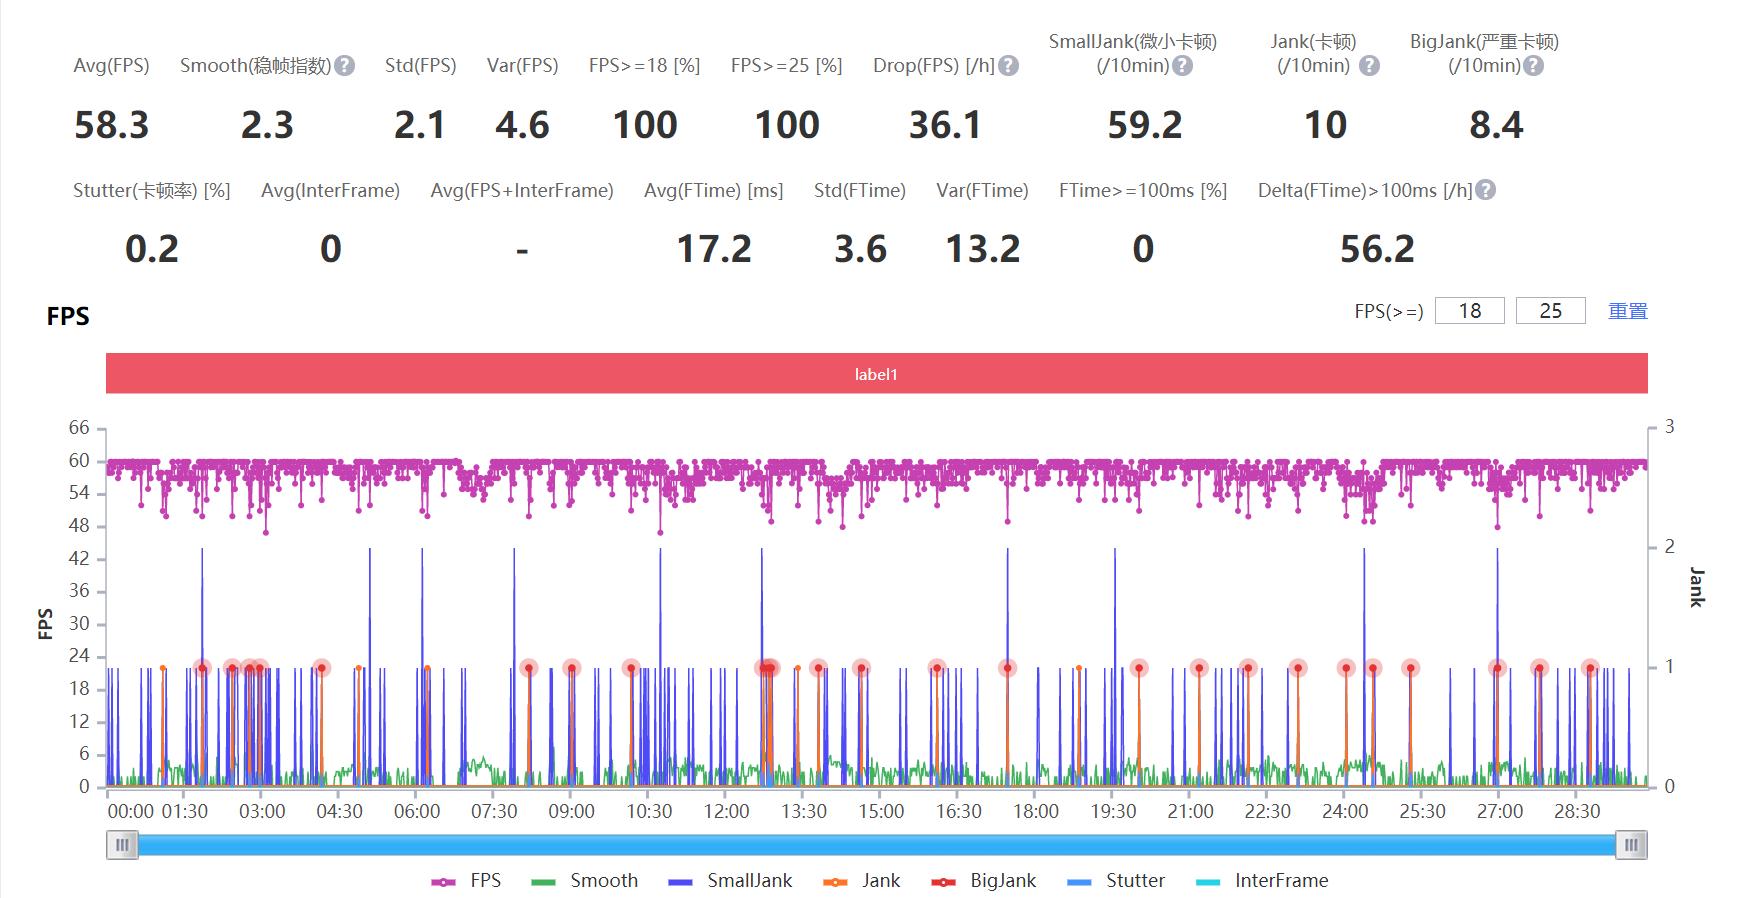The width and height of the screenshot is (1750, 898).
Task: Click help icon after Delta(FTime)>100ms
Action: [x=1486, y=190]
